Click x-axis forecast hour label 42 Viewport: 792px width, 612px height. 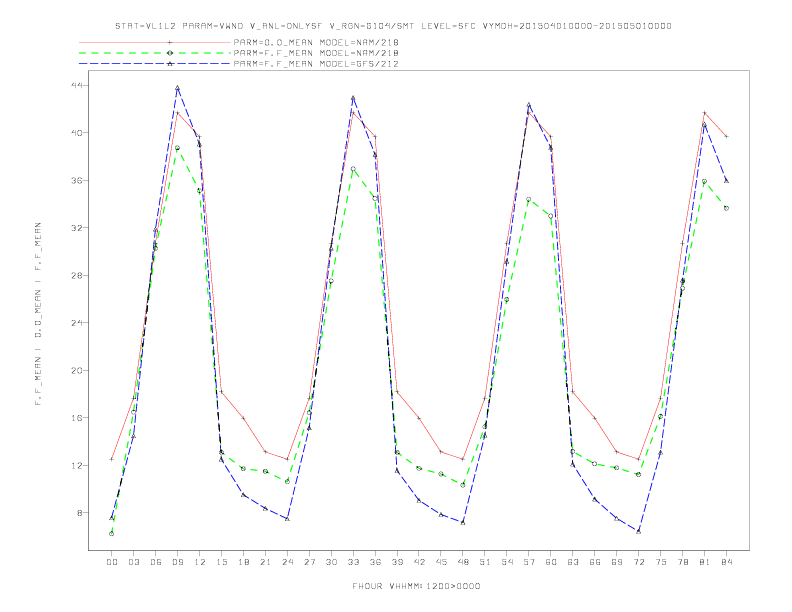tap(419, 562)
